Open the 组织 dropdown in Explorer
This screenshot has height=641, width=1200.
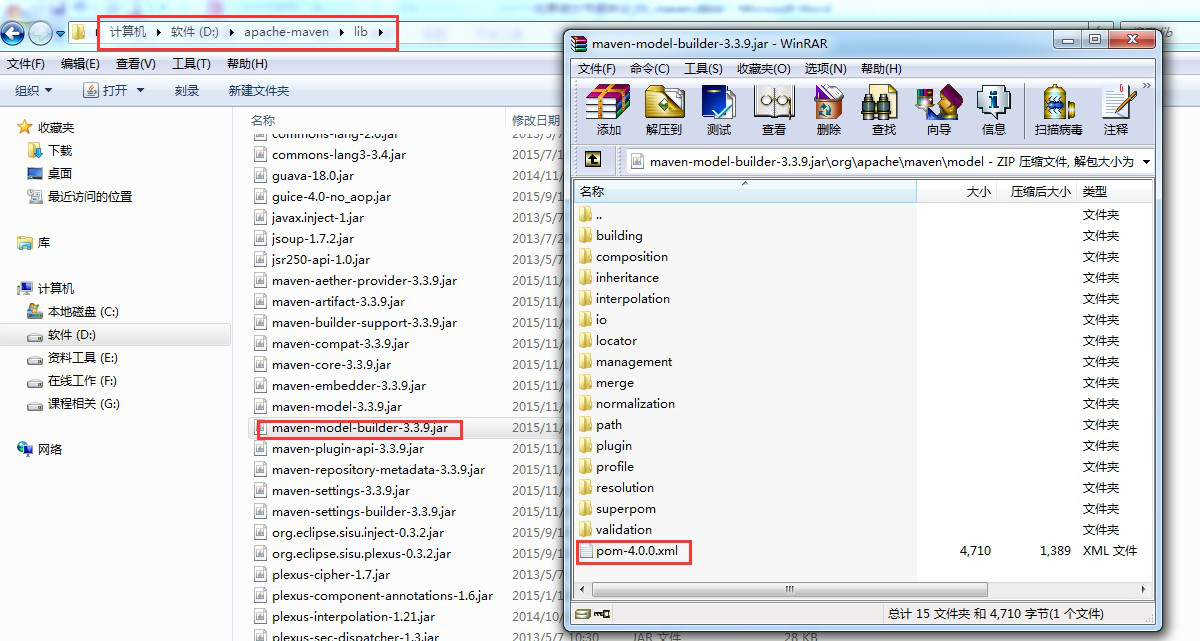[33, 90]
